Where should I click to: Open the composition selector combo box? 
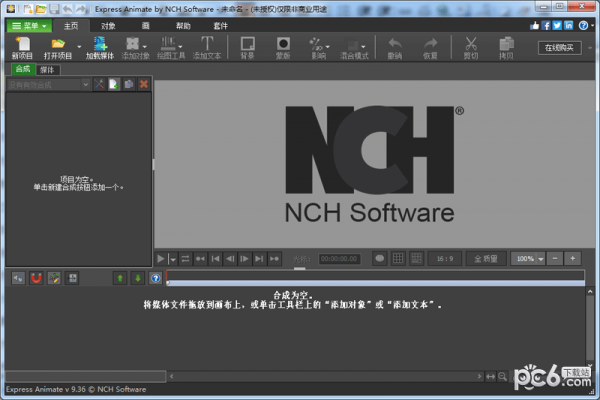pyautogui.click(x=48, y=85)
